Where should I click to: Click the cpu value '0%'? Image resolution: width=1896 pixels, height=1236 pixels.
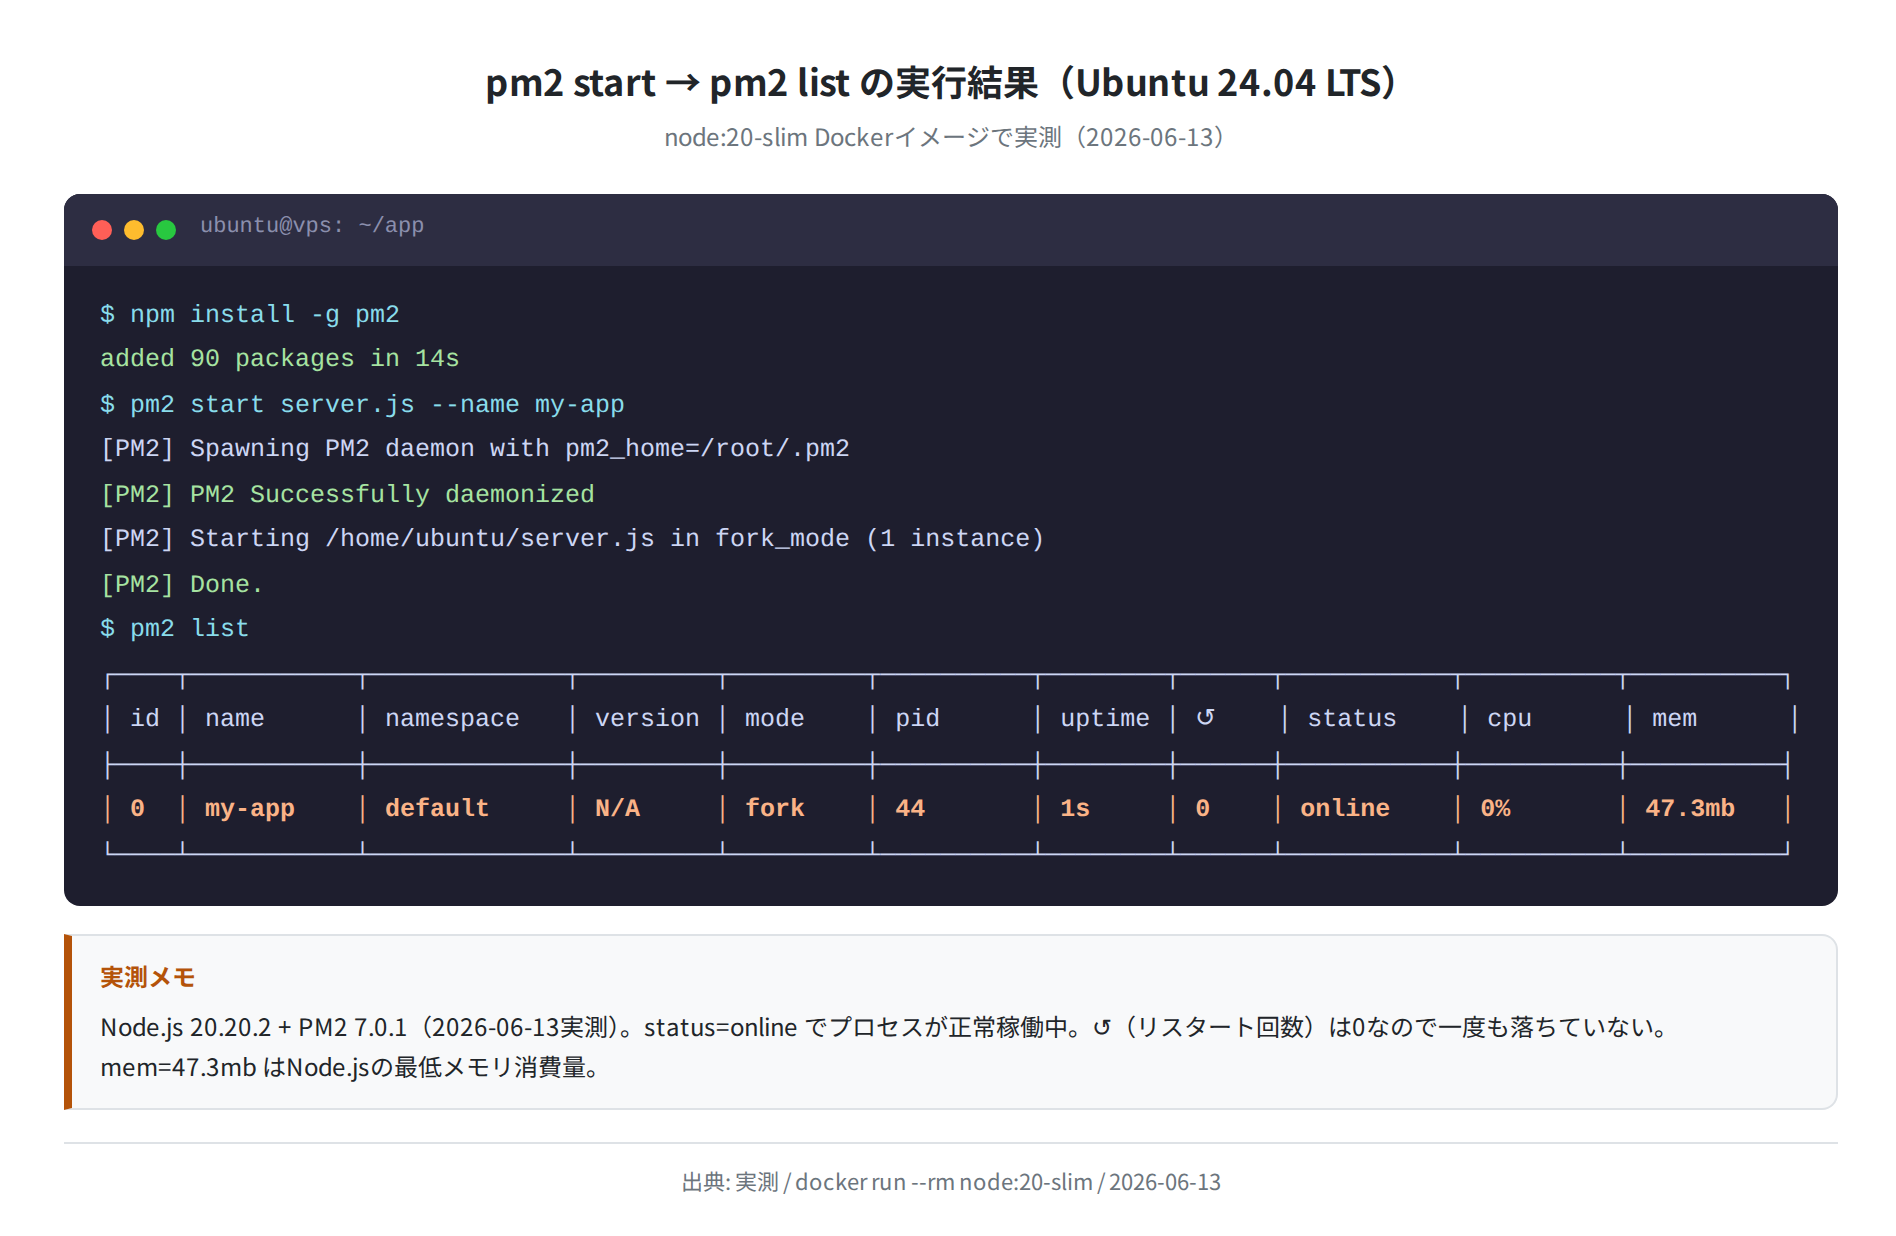(1495, 809)
